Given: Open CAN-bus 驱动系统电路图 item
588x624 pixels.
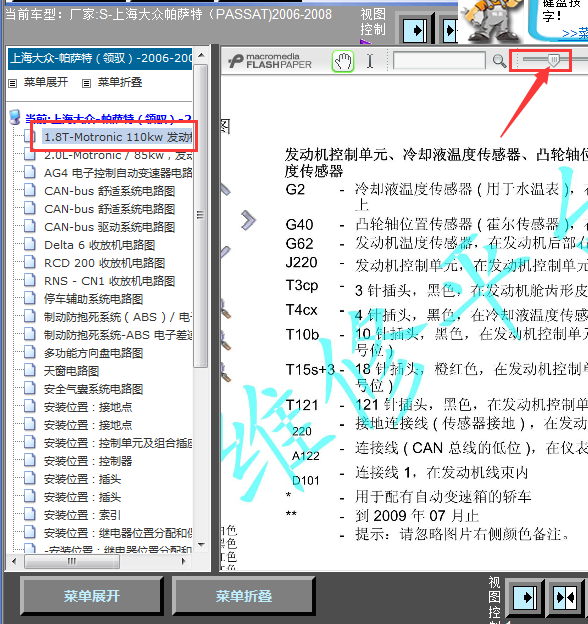Looking at the screenshot, I should [109, 227].
